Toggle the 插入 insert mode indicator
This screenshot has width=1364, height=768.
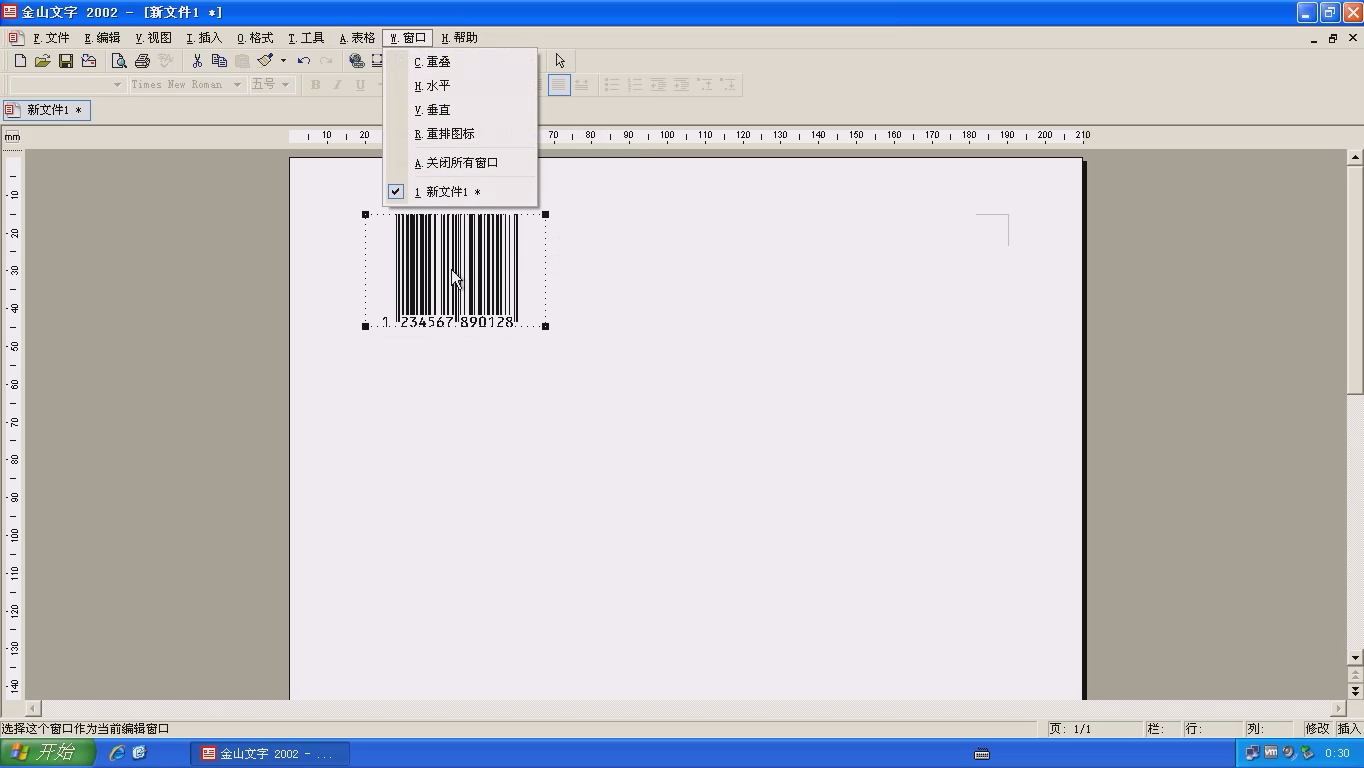1349,728
